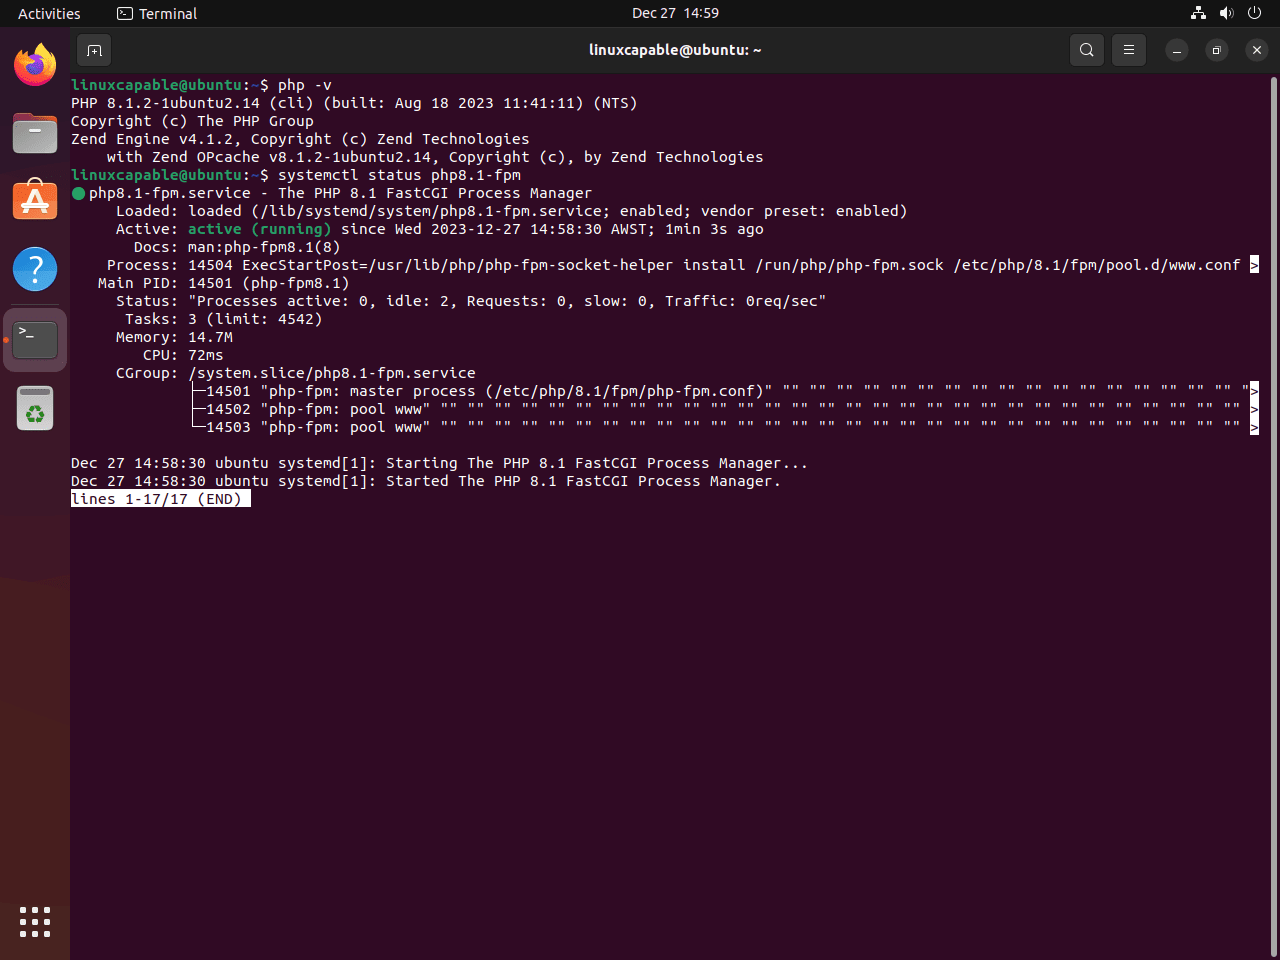This screenshot has height=960, width=1280.
Task: Click the terminal vertical scrollbar
Action: coord(1273,515)
